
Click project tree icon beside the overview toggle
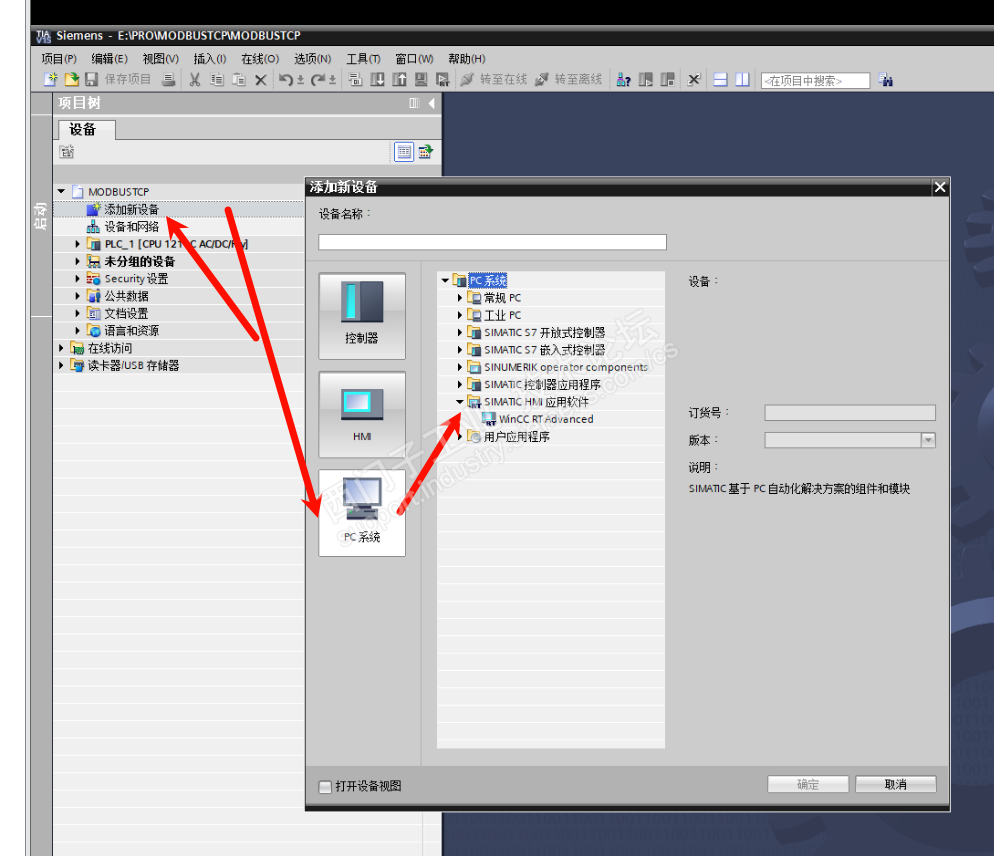425,152
